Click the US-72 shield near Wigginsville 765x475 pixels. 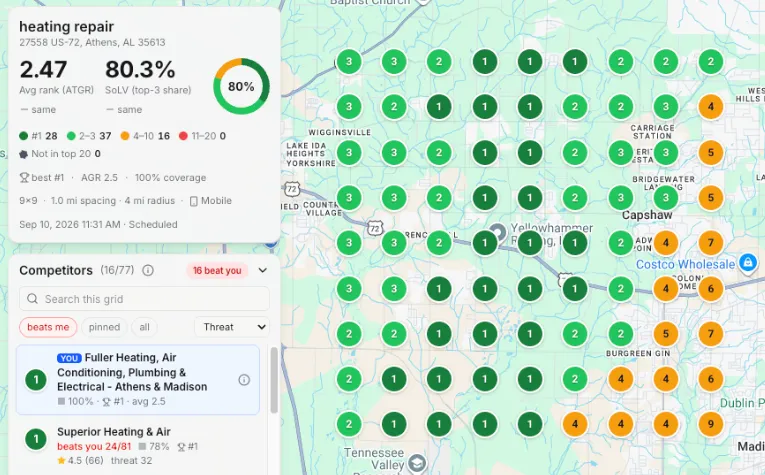(x=292, y=189)
